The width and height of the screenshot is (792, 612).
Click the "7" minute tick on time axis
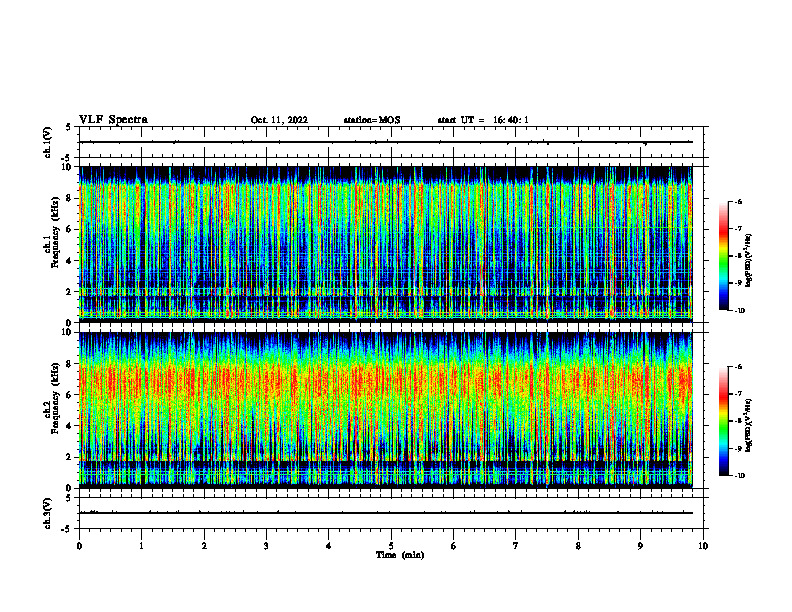click(516, 546)
